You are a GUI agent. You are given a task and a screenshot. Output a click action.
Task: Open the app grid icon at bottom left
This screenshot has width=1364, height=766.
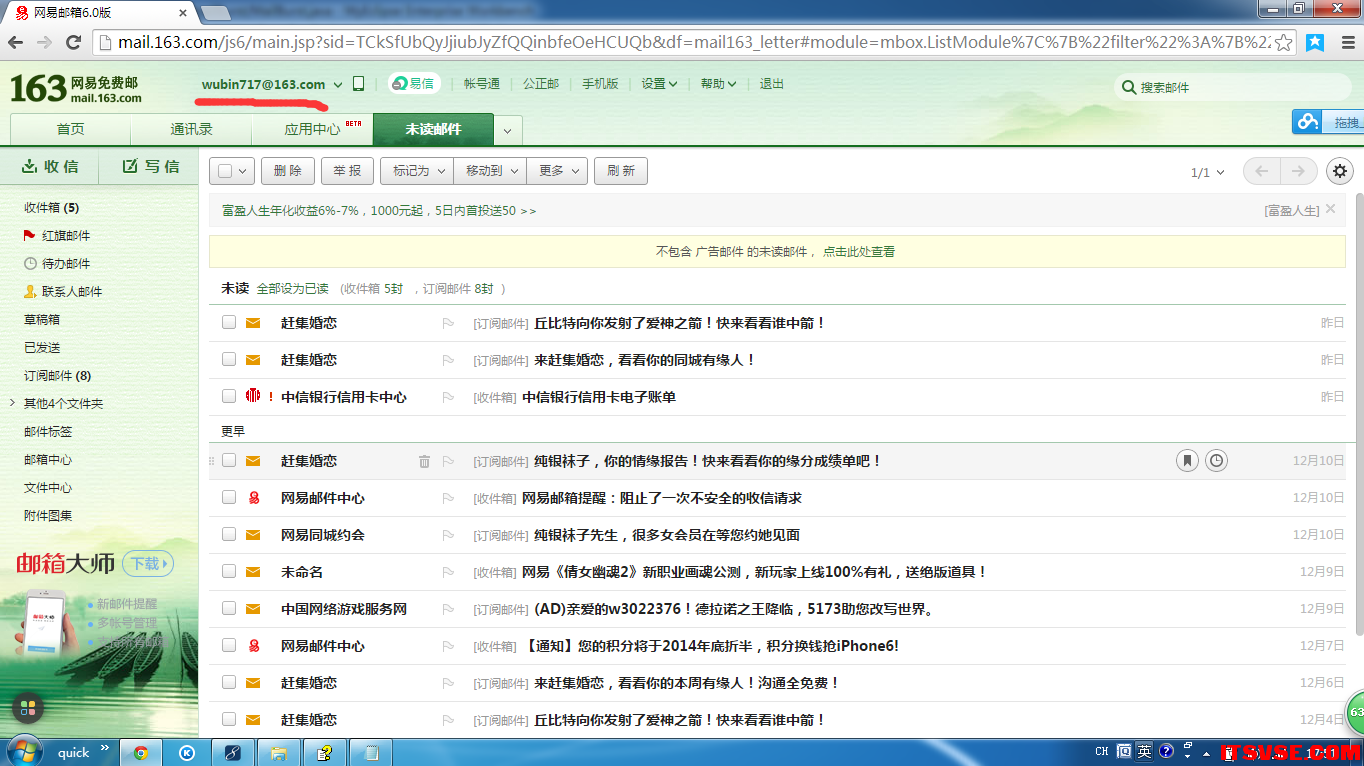[28, 708]
